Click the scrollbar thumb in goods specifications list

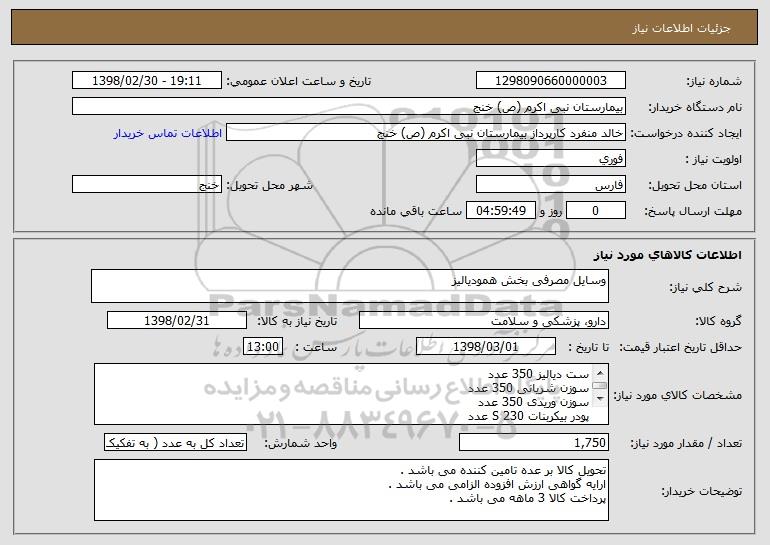pyautogui.click(x=600, y=385)
